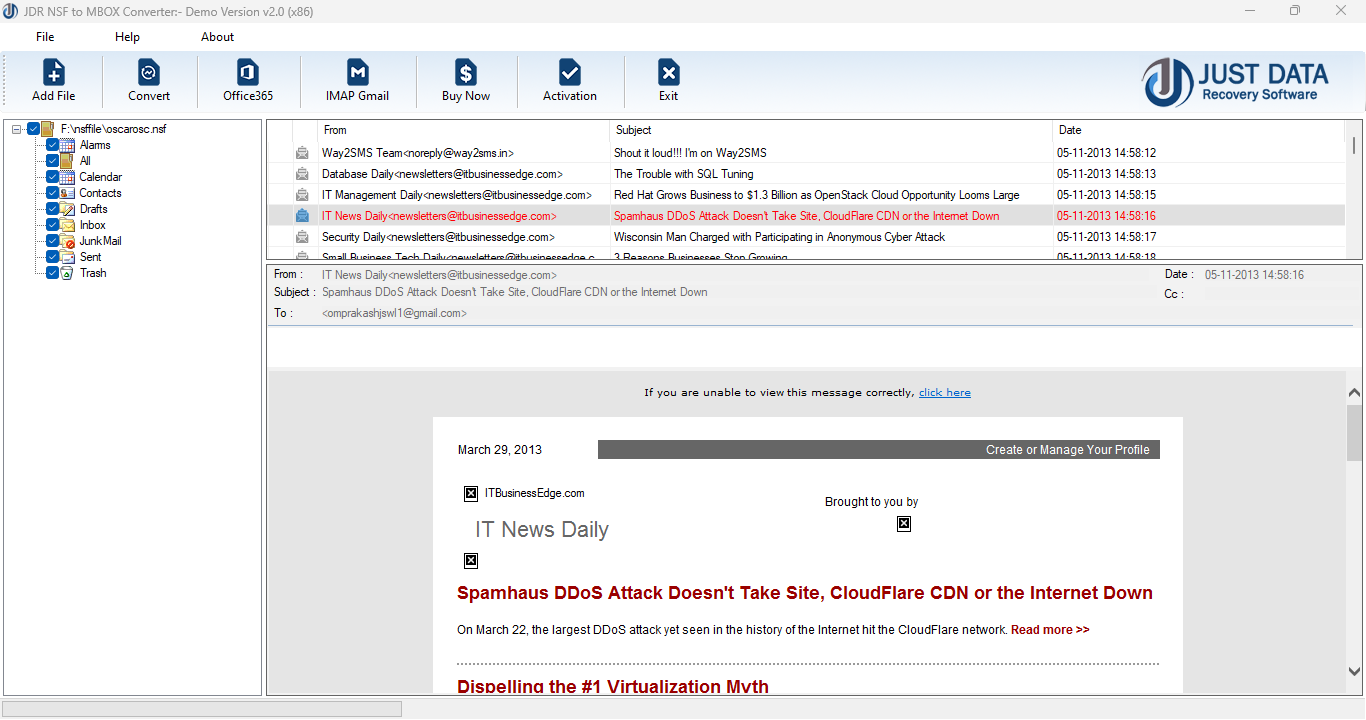Click envelope icon of IT News Daily email

point(302,216)
